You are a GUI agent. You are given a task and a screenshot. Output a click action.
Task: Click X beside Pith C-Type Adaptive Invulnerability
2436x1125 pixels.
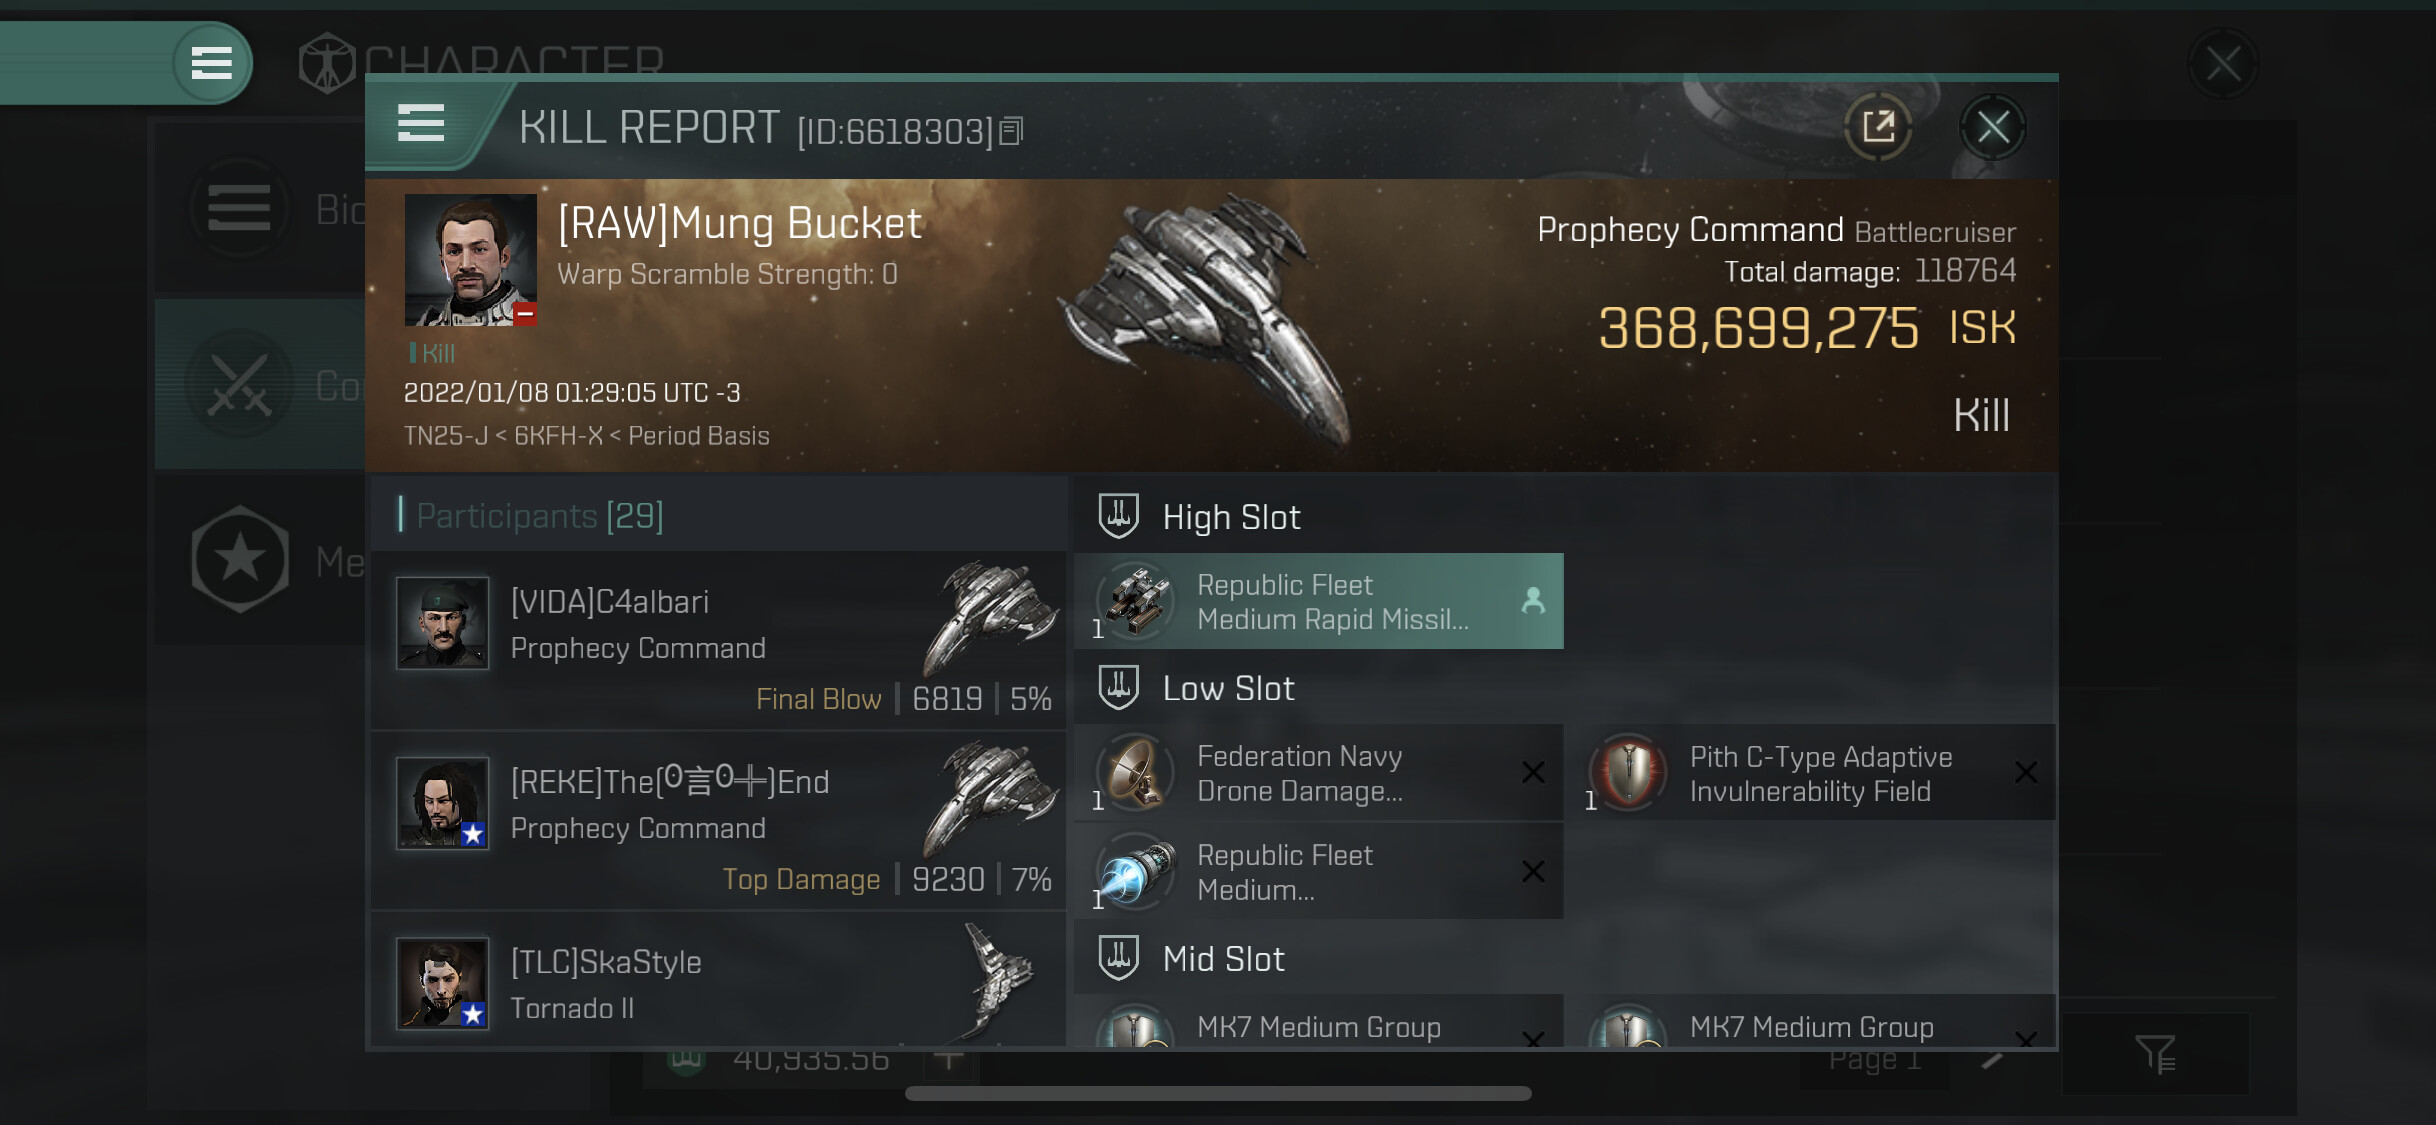[x=2025, y=772]
